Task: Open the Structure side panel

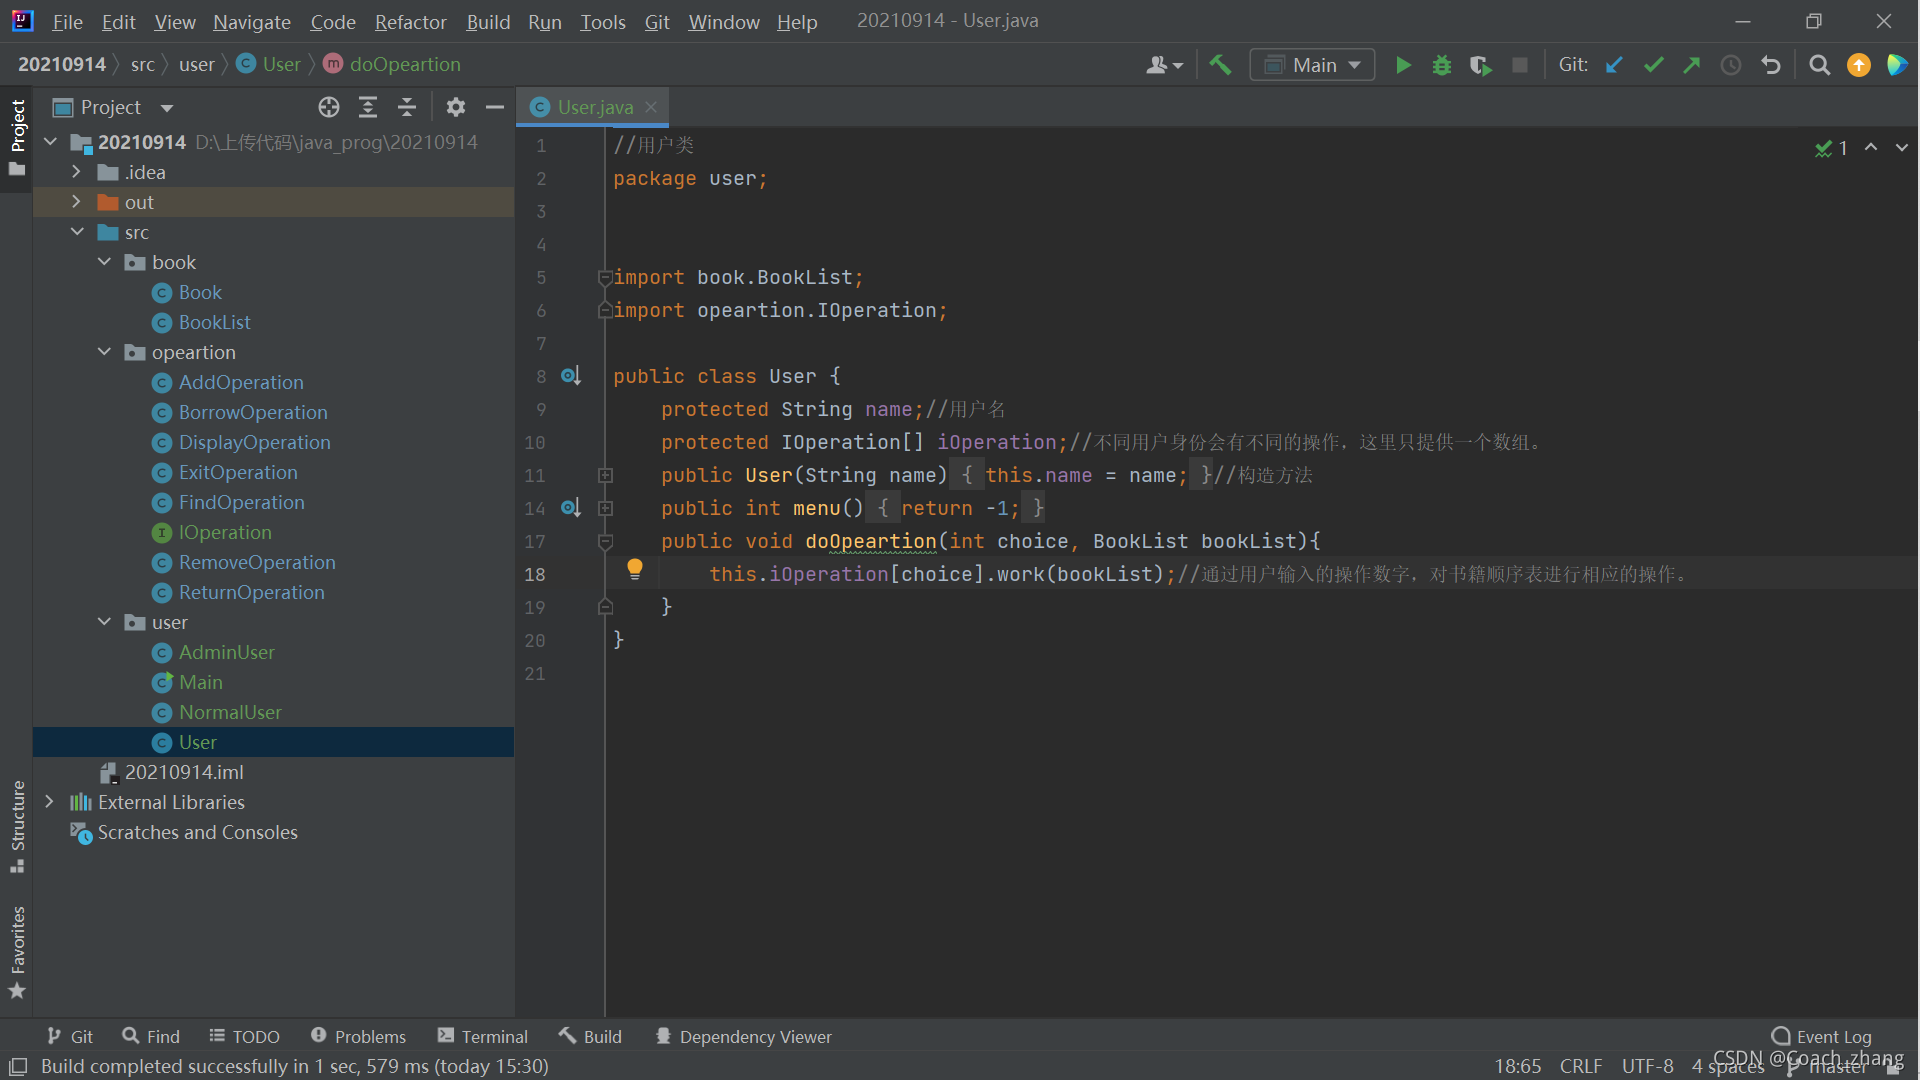Action: (17, 826)
